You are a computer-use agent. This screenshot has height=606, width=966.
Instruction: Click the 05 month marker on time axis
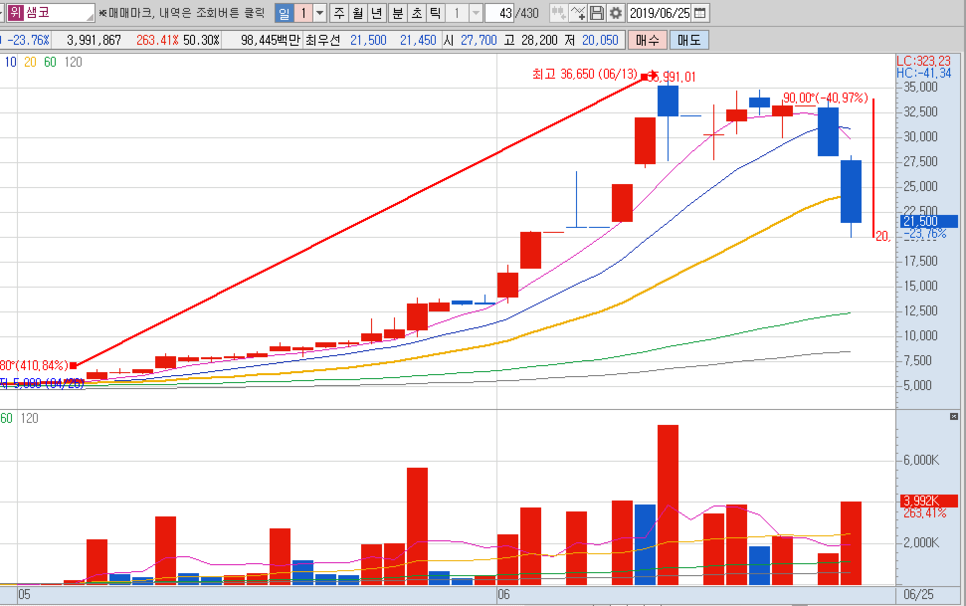(x=24, y=594)
